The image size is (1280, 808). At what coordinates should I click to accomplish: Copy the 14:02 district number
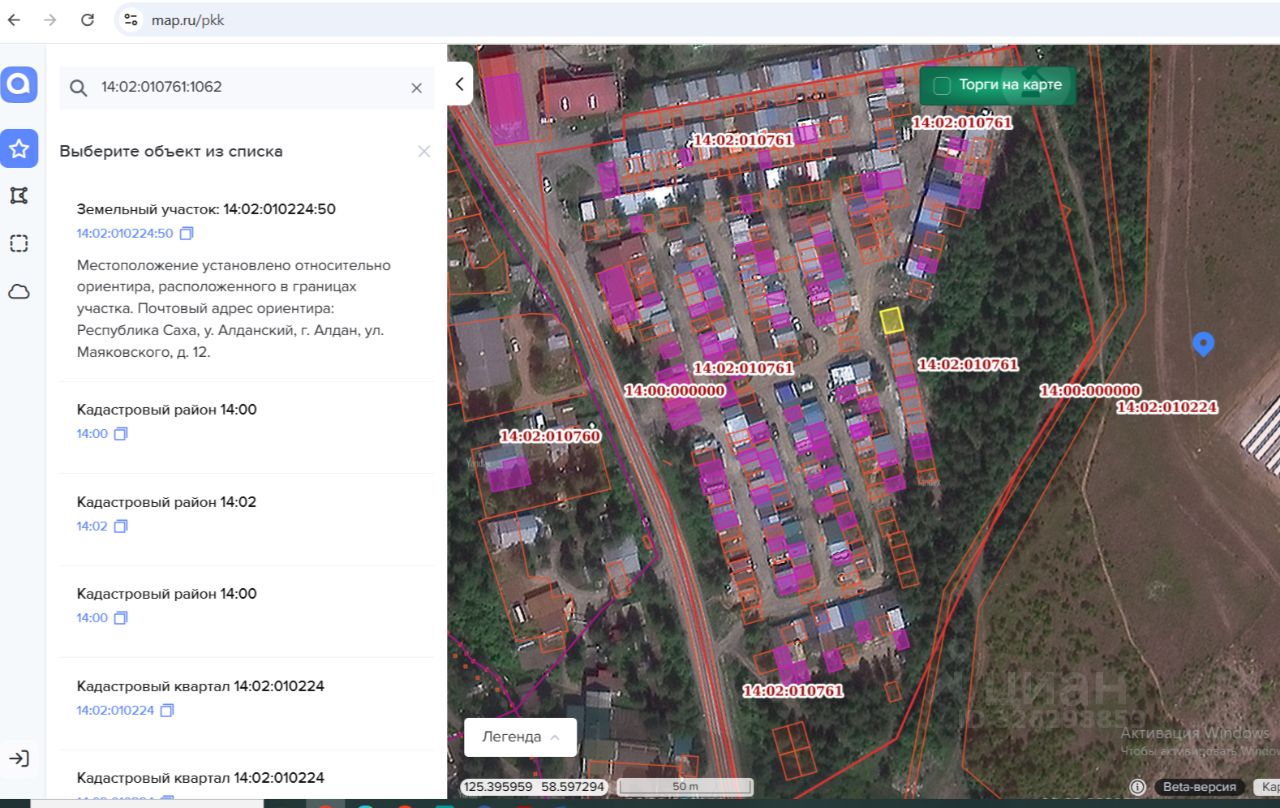pos(121,526)
